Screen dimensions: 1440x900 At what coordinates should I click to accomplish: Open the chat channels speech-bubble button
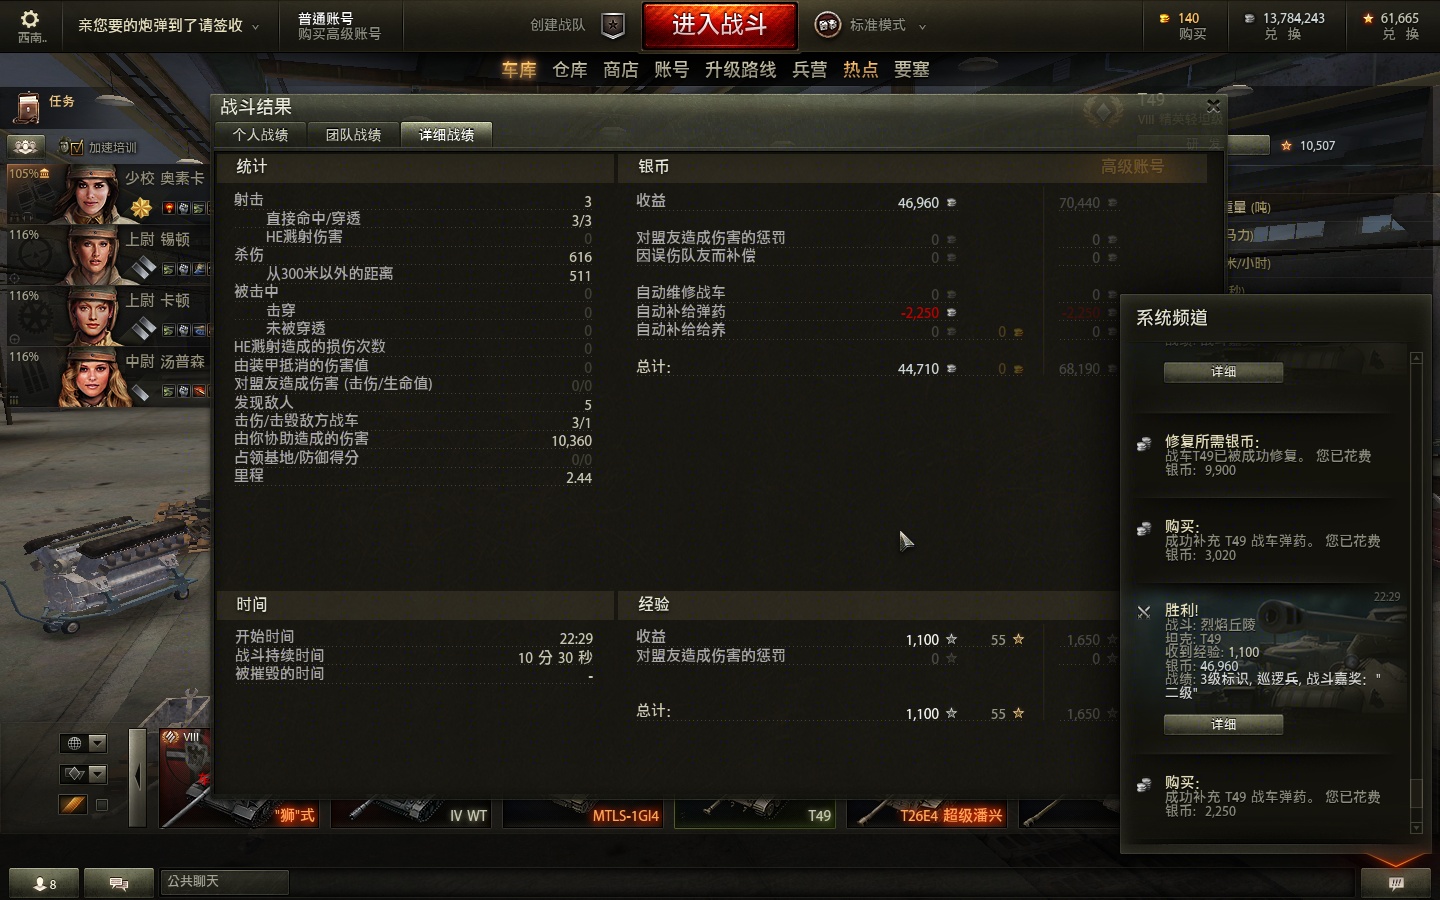[119, 883]
